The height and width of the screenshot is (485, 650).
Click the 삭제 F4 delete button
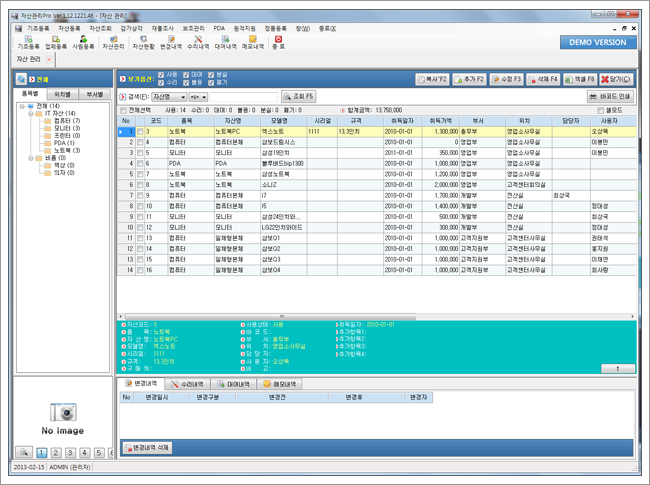coord(543,79)
